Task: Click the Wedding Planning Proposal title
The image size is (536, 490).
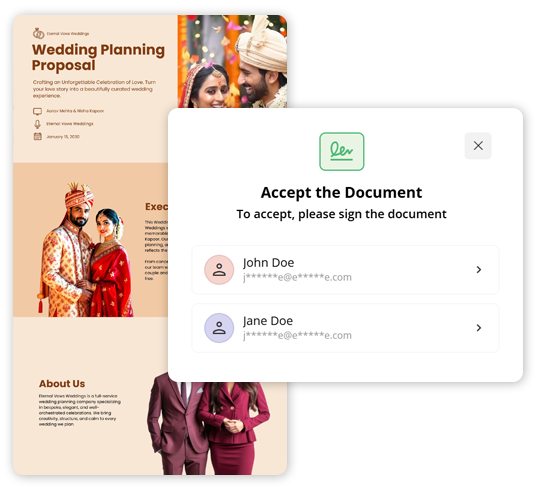Action: (x=98, y=57)
